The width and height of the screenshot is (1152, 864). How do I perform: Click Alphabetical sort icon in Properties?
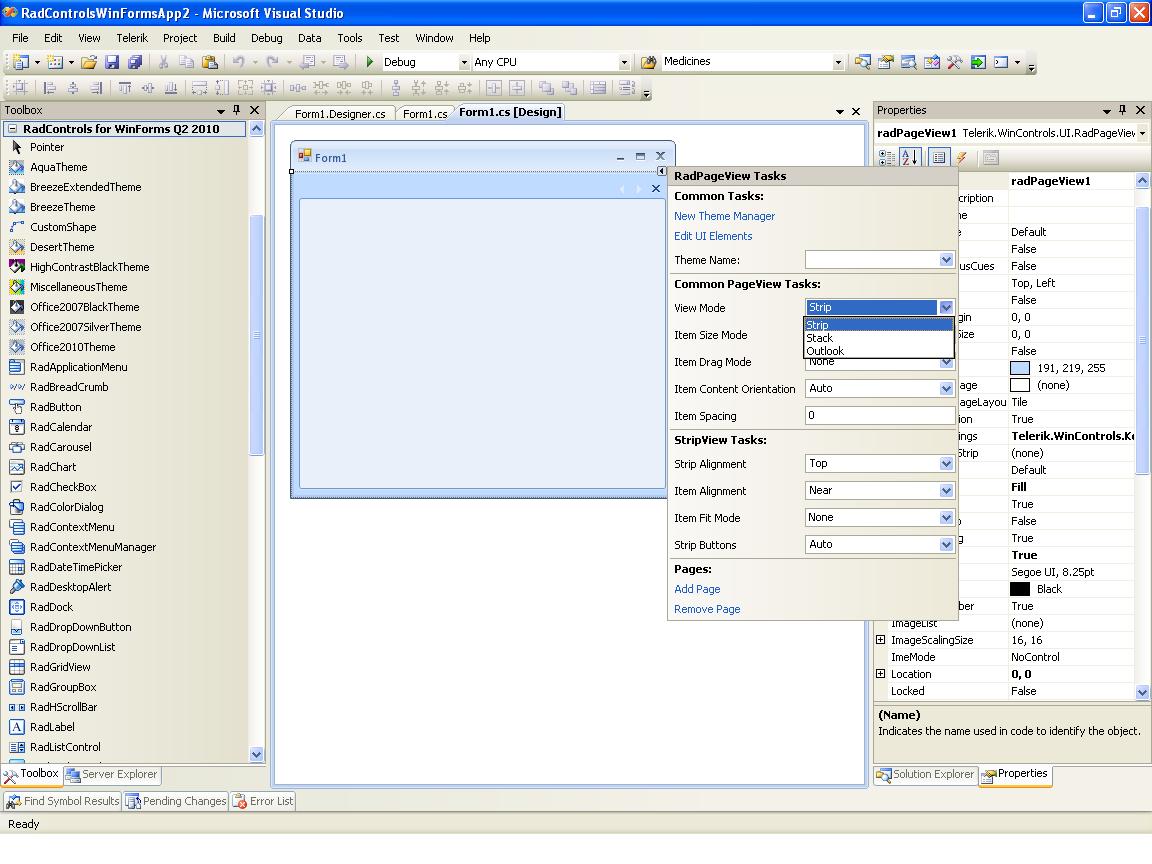[x=910, y=158]
